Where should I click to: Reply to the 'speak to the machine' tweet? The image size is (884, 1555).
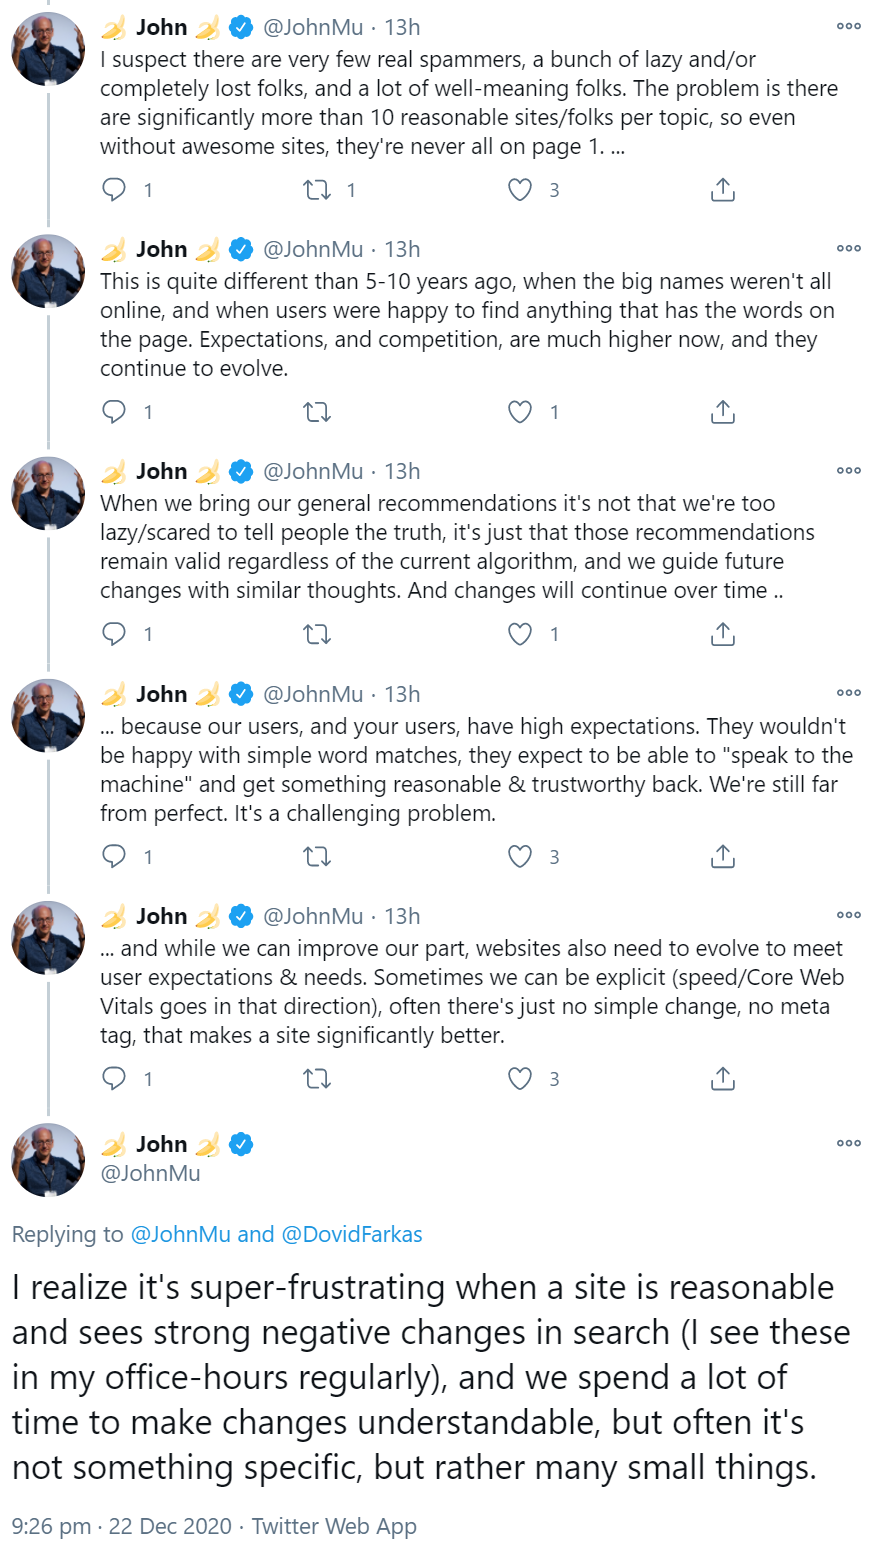click(x=115, y=856)
